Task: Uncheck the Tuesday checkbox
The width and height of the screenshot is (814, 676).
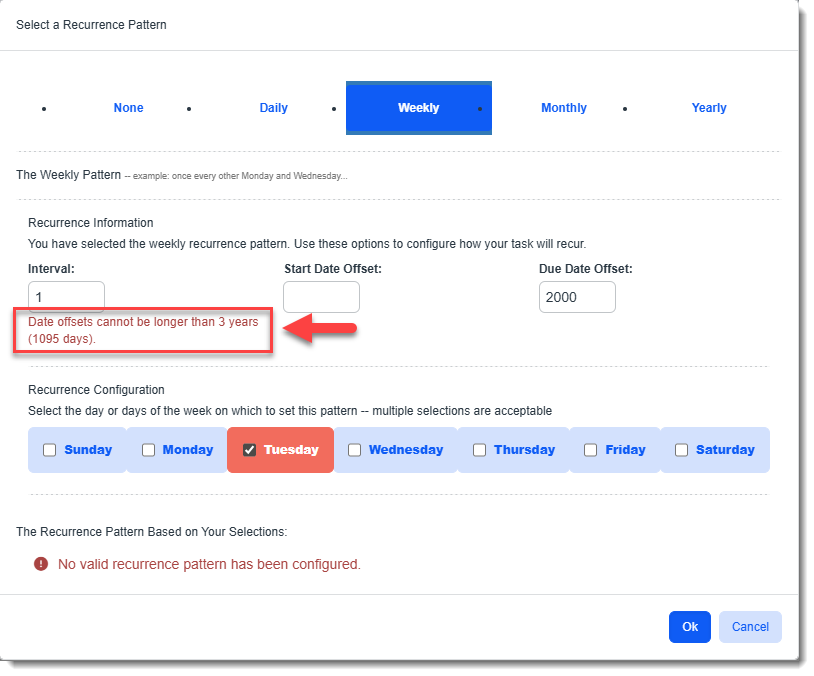Action: point(250,450)
